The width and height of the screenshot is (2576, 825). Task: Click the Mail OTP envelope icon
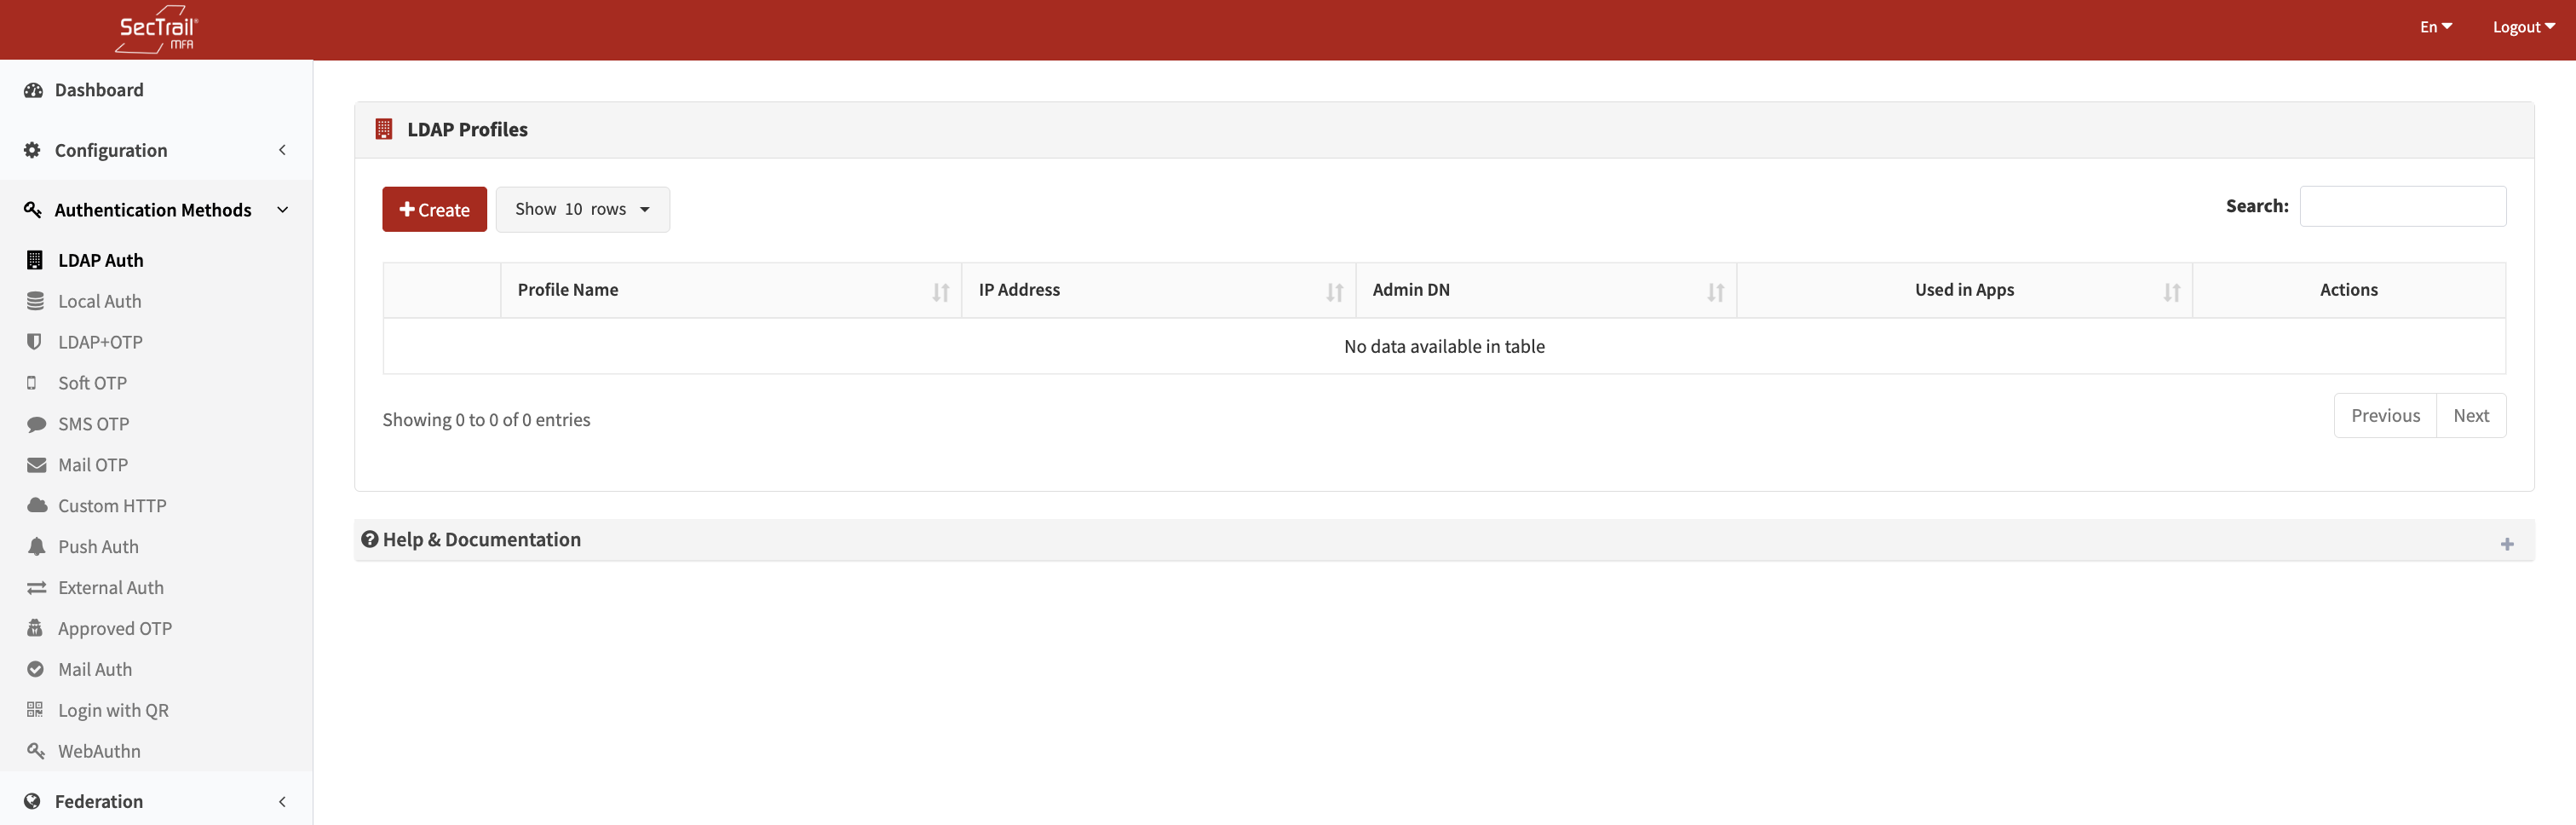click(x=36, y=465)
